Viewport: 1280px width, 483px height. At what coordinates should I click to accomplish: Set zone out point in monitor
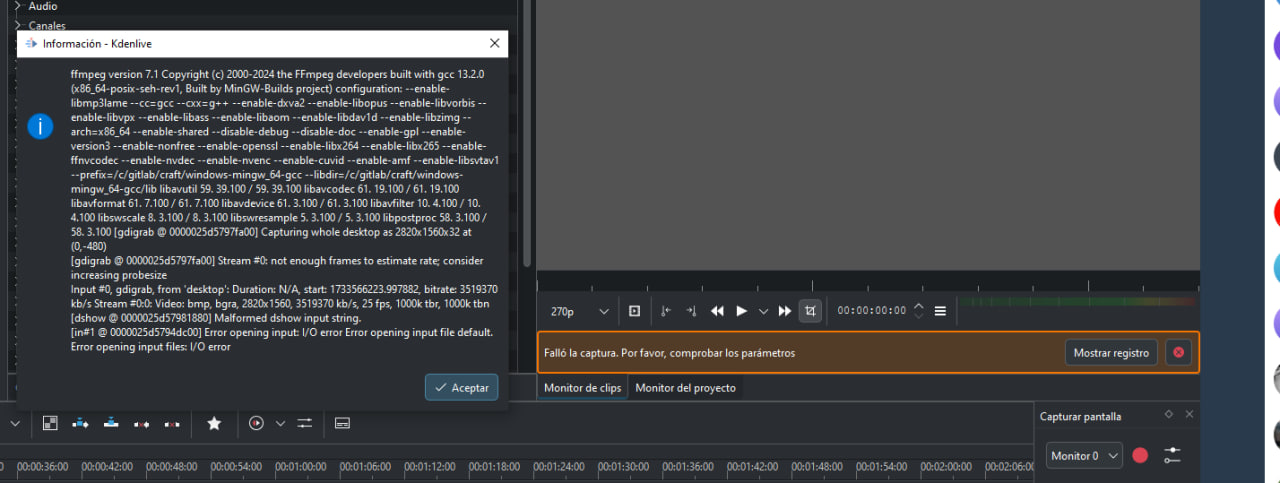click(x=691, y=311)
